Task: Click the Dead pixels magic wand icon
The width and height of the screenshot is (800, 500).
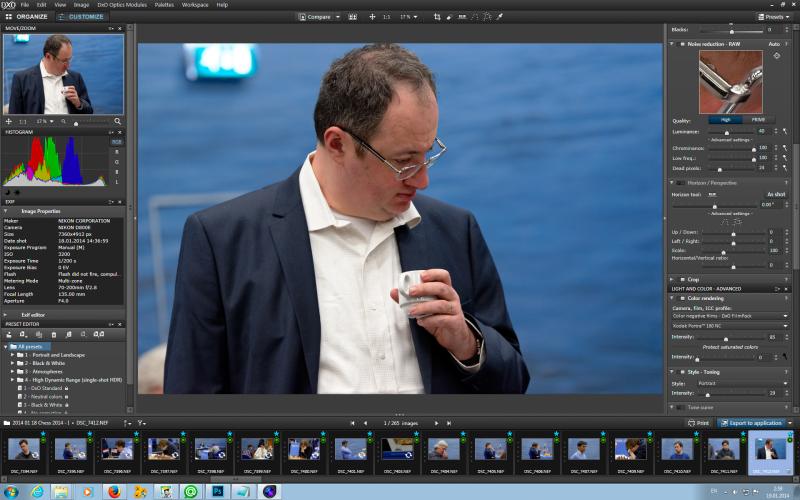Action: [785, 168]
